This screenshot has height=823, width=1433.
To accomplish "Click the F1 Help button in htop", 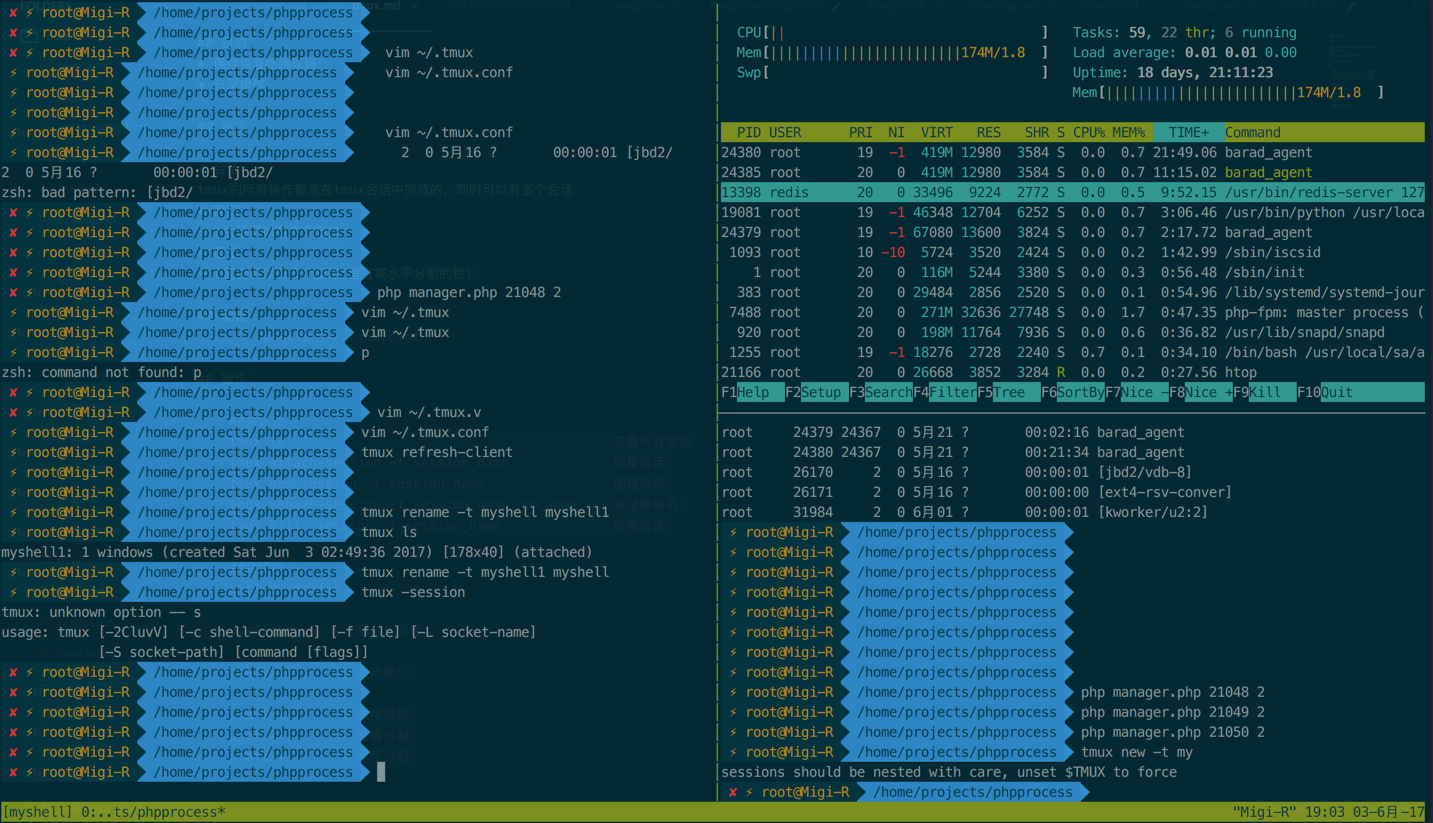I will pos(752,392).
